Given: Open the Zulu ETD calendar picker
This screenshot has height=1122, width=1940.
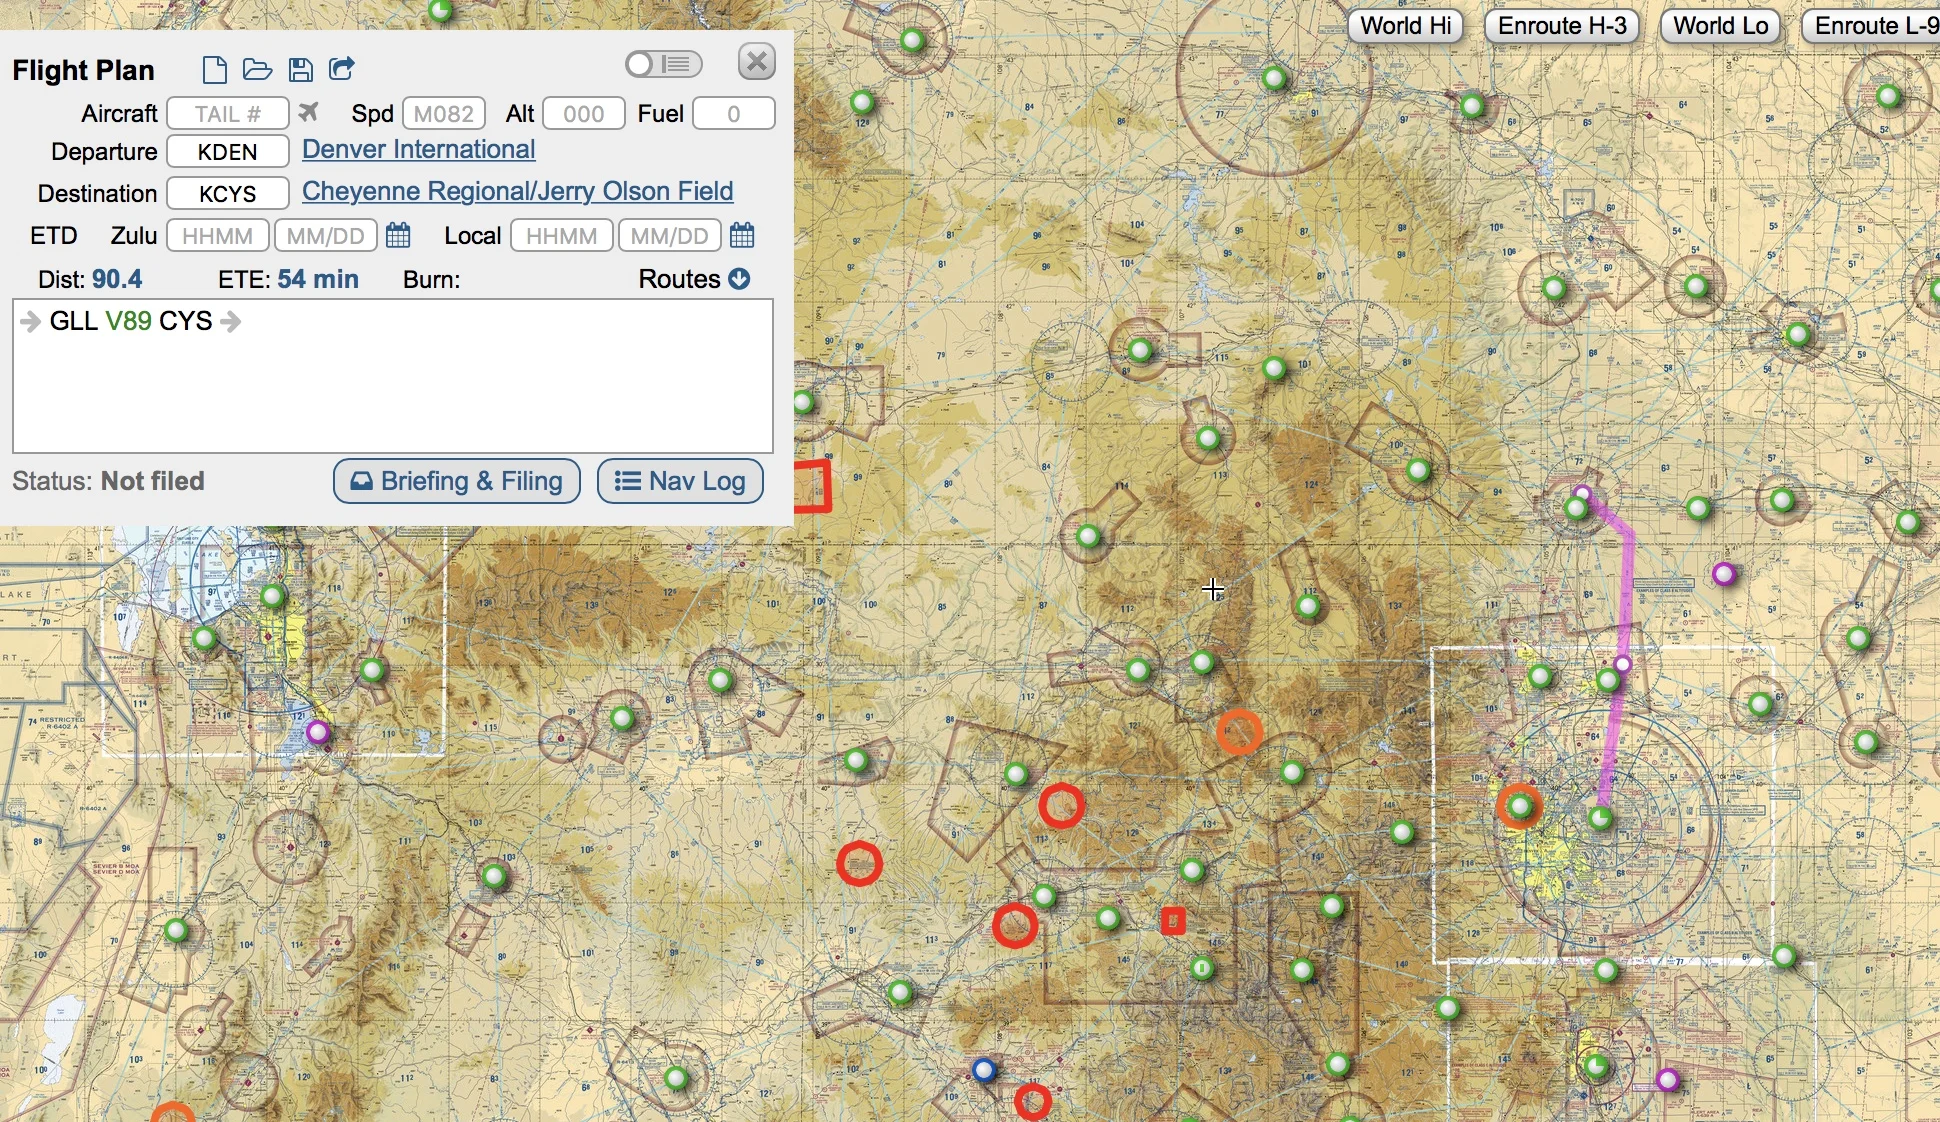Looking at the screenshot, I should tap(398, 236).
